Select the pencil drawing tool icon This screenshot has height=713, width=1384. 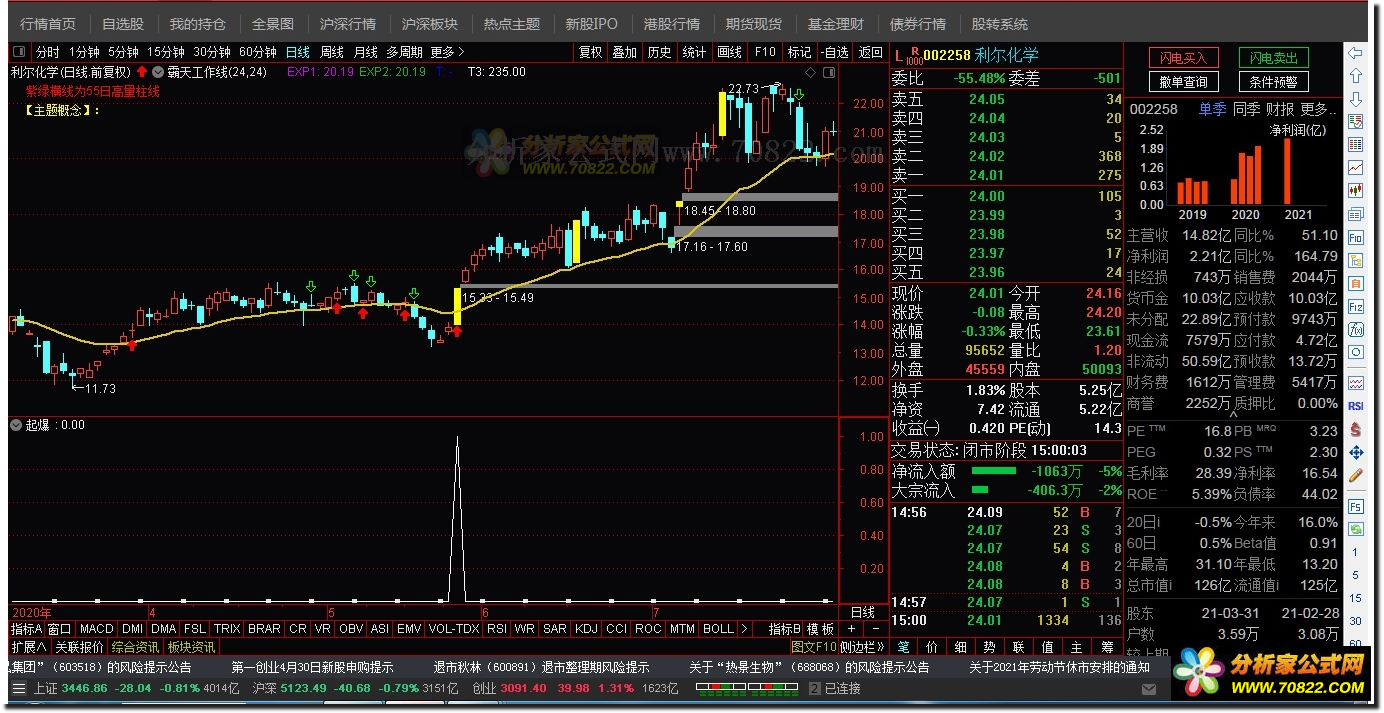[x=1356, y=476]
